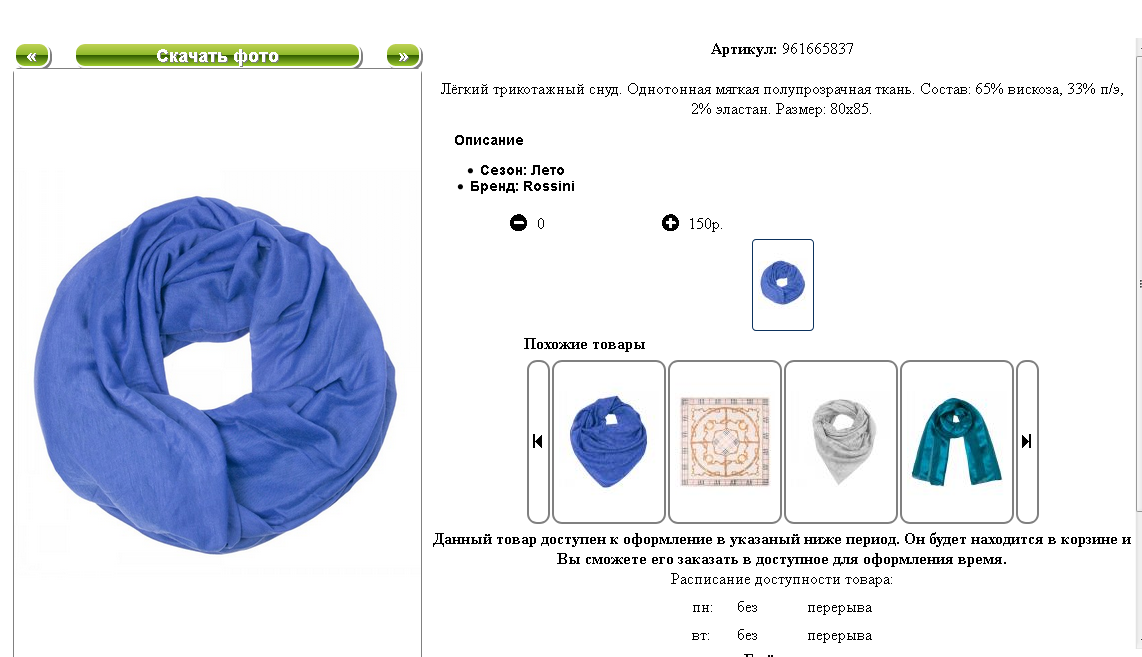Go to first item in similar products carousel

click(x=537, y=441)
